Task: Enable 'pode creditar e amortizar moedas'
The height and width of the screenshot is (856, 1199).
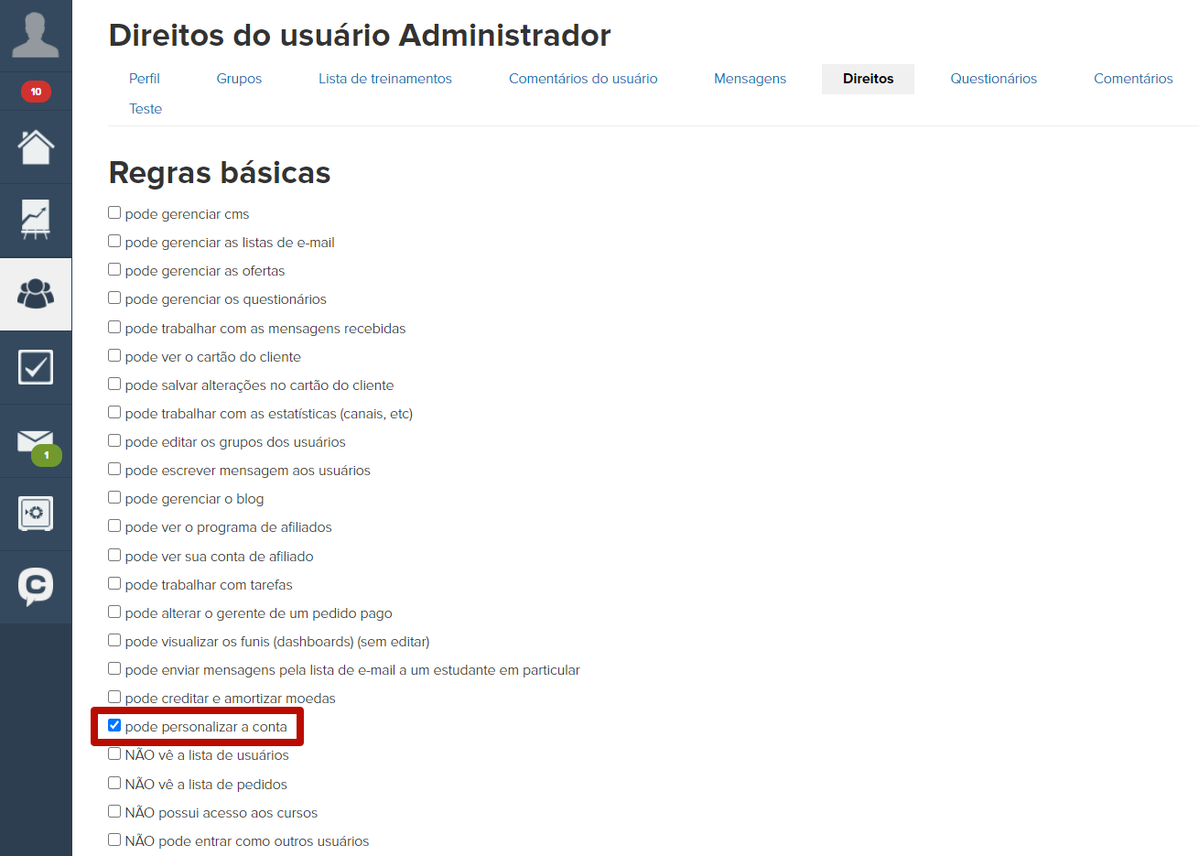Action: coord(115,697)
